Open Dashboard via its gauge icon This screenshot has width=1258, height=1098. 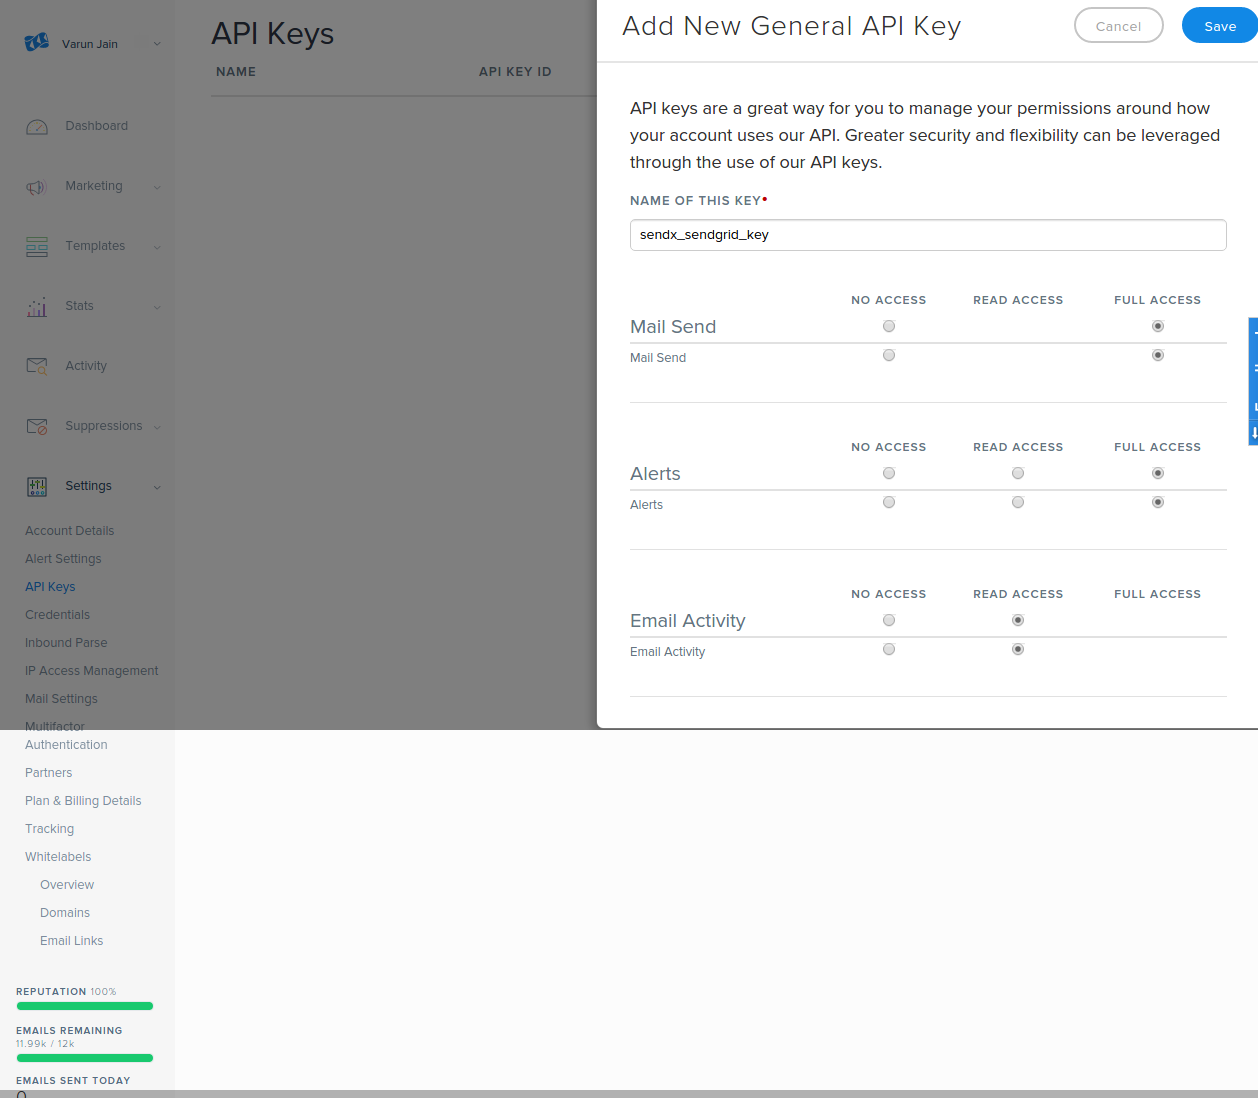(37, 127)
